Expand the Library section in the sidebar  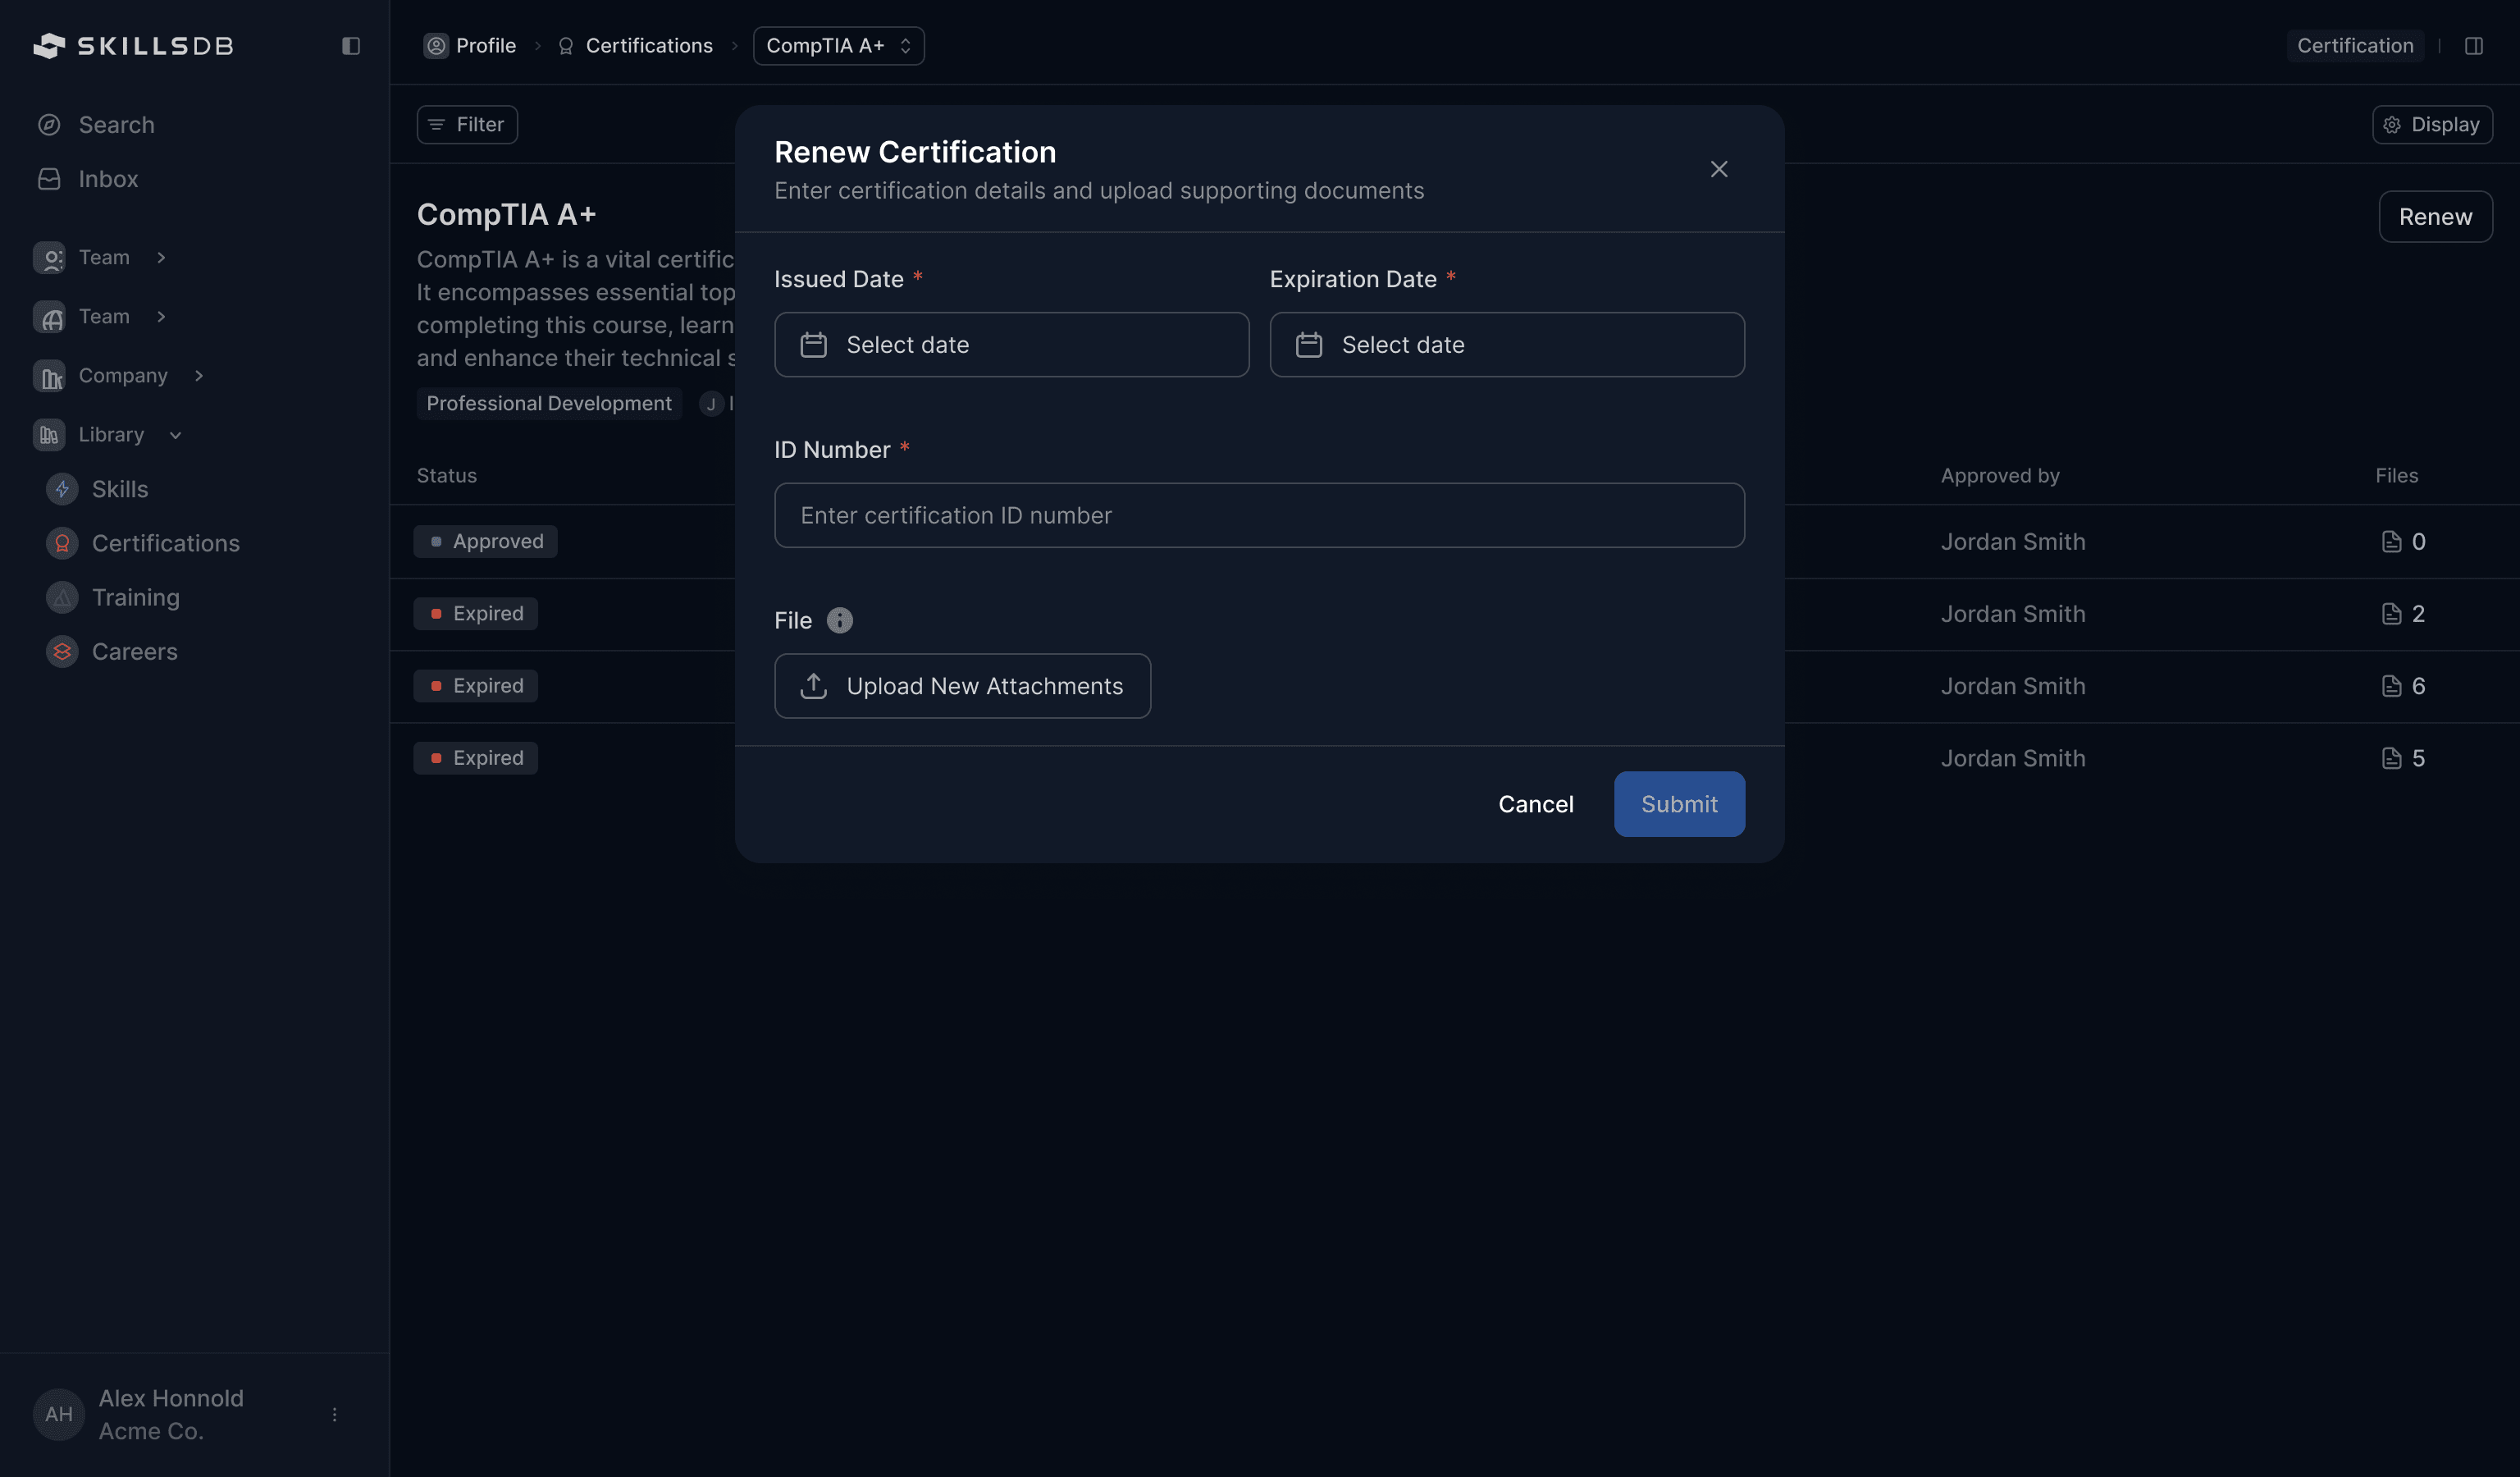[x=176, y=434]
